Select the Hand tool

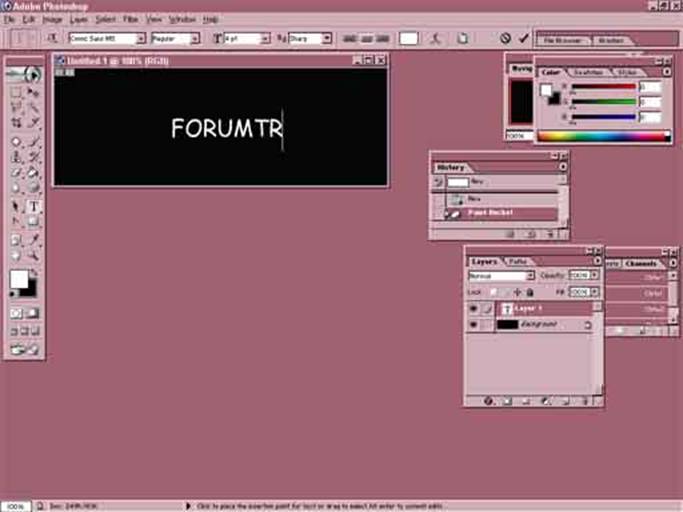[x=16, y=255]
